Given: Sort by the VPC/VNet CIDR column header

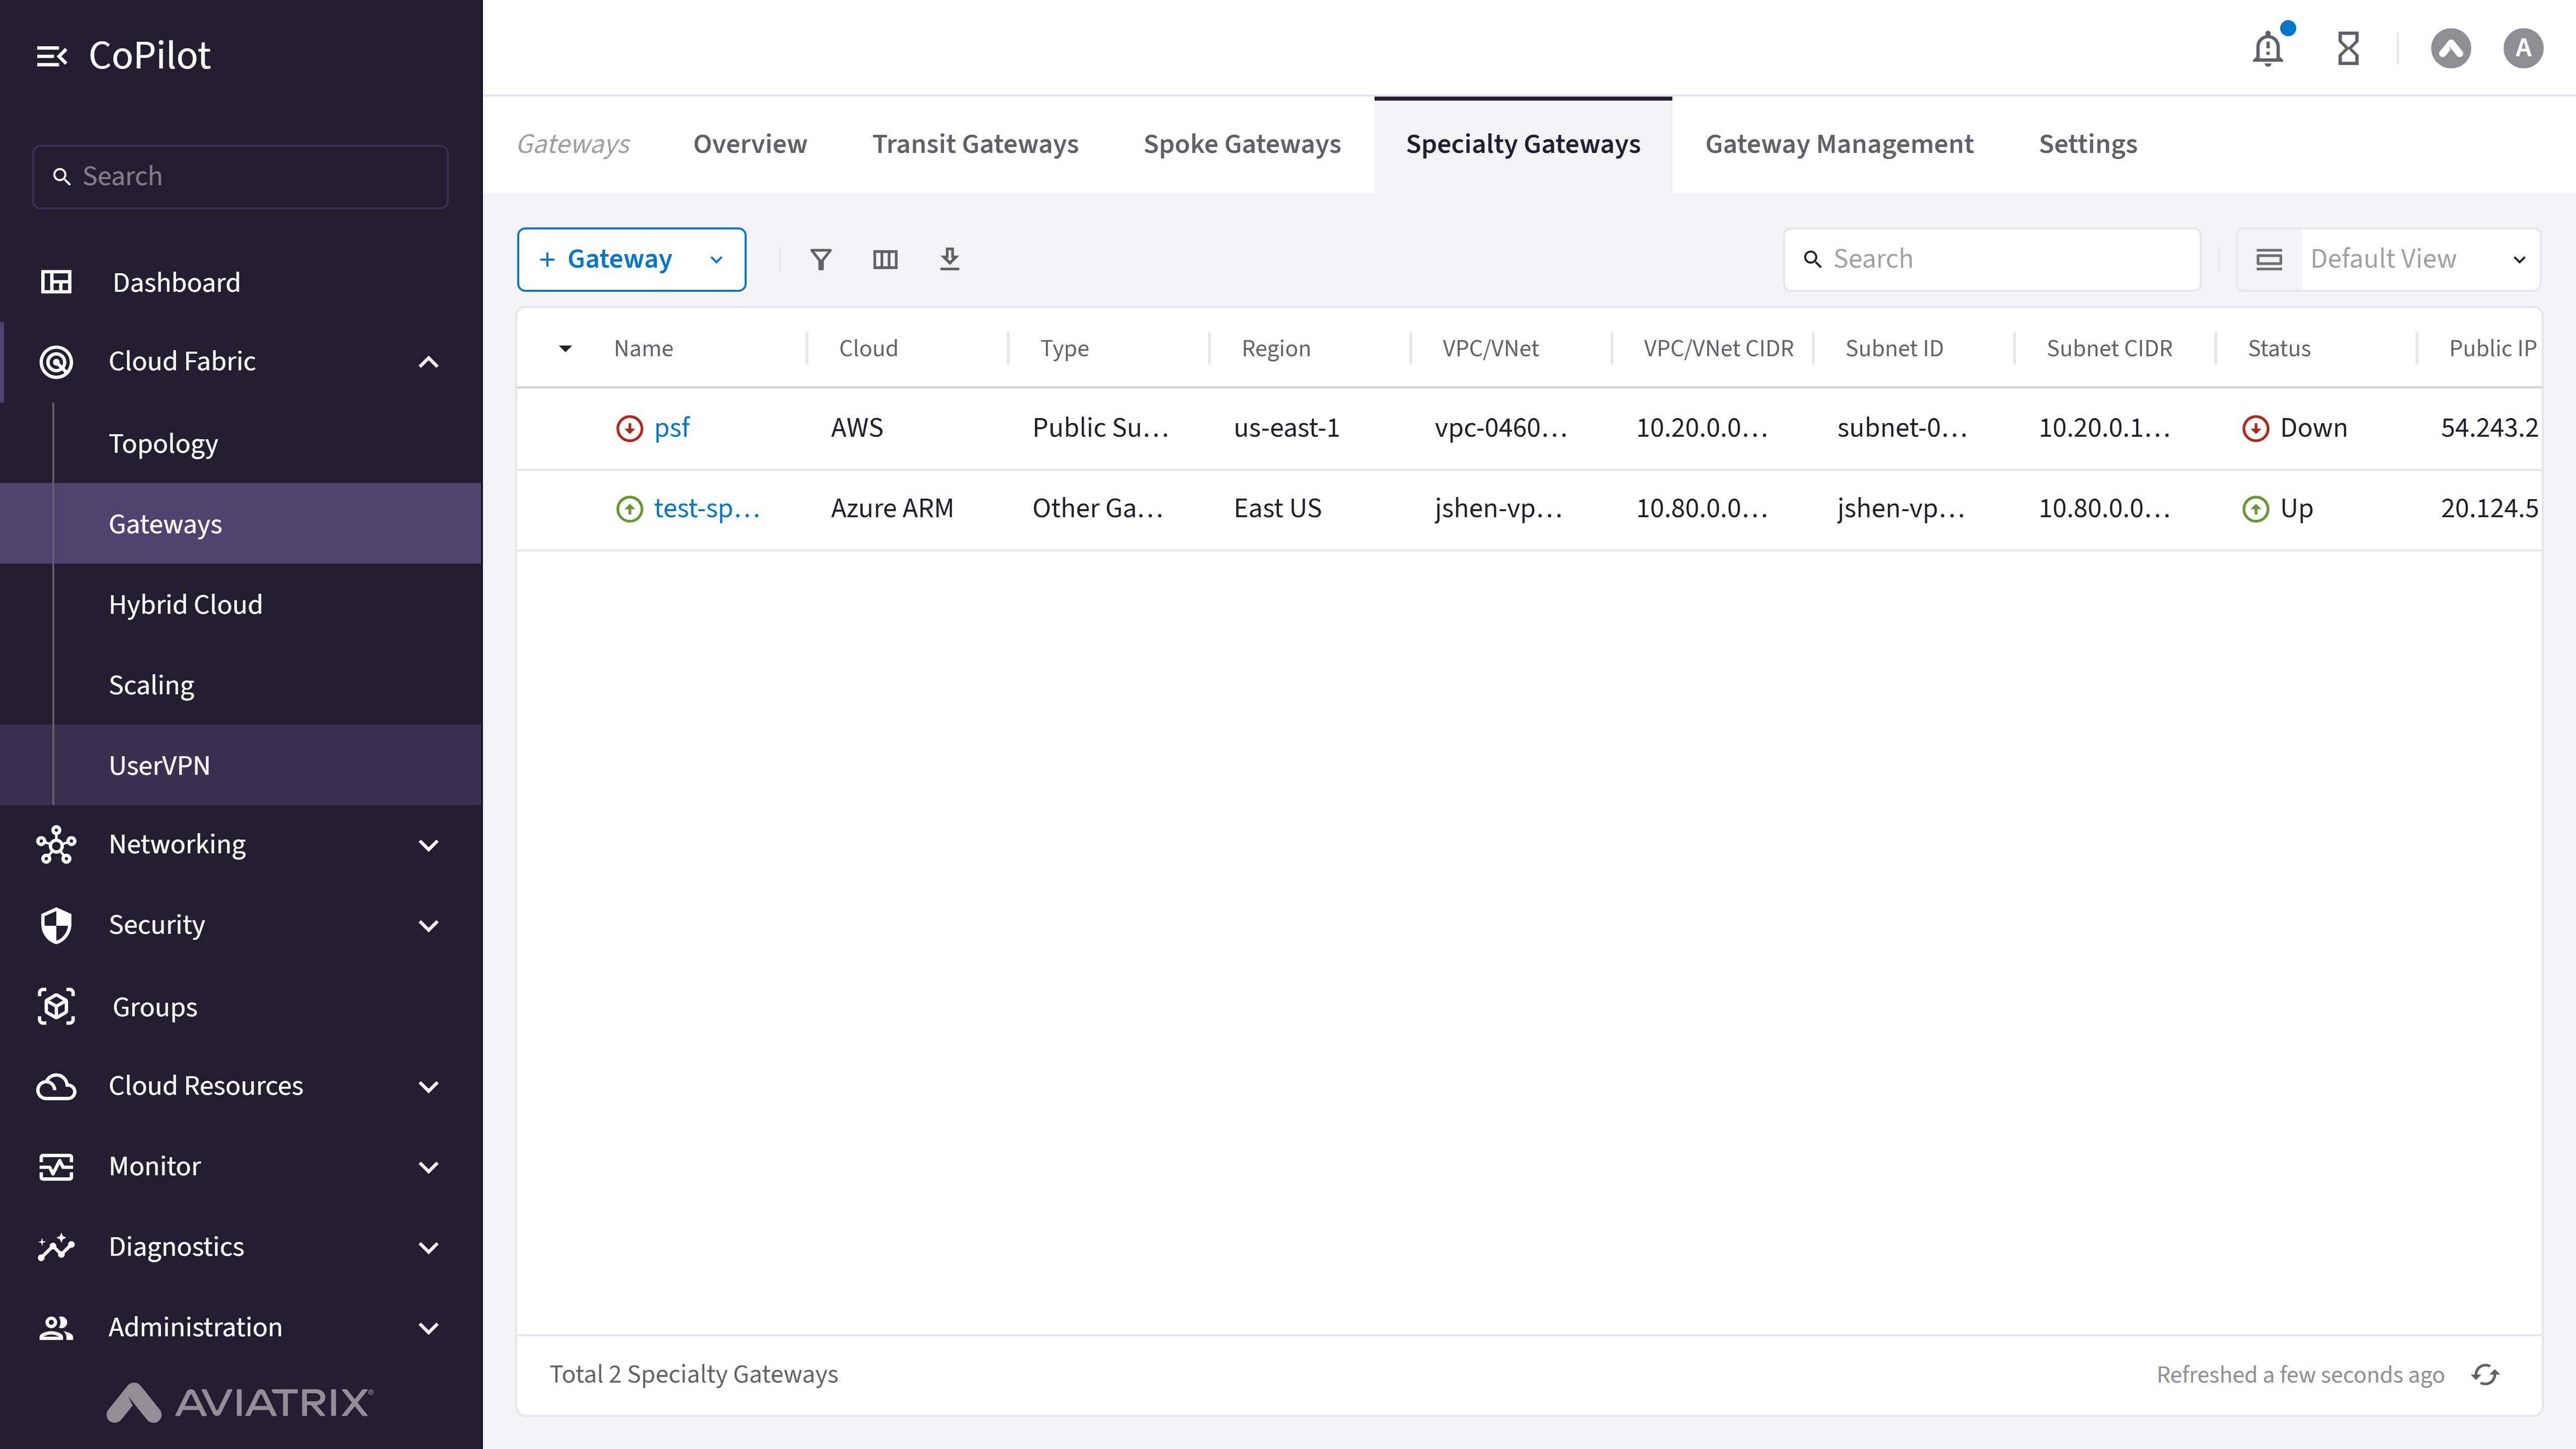Looking at the screenshot, I should [x=1718, y=348].
